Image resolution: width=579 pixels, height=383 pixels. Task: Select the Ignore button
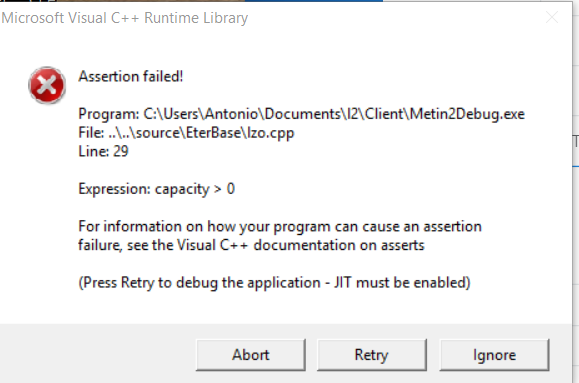(x=494, y=355)
